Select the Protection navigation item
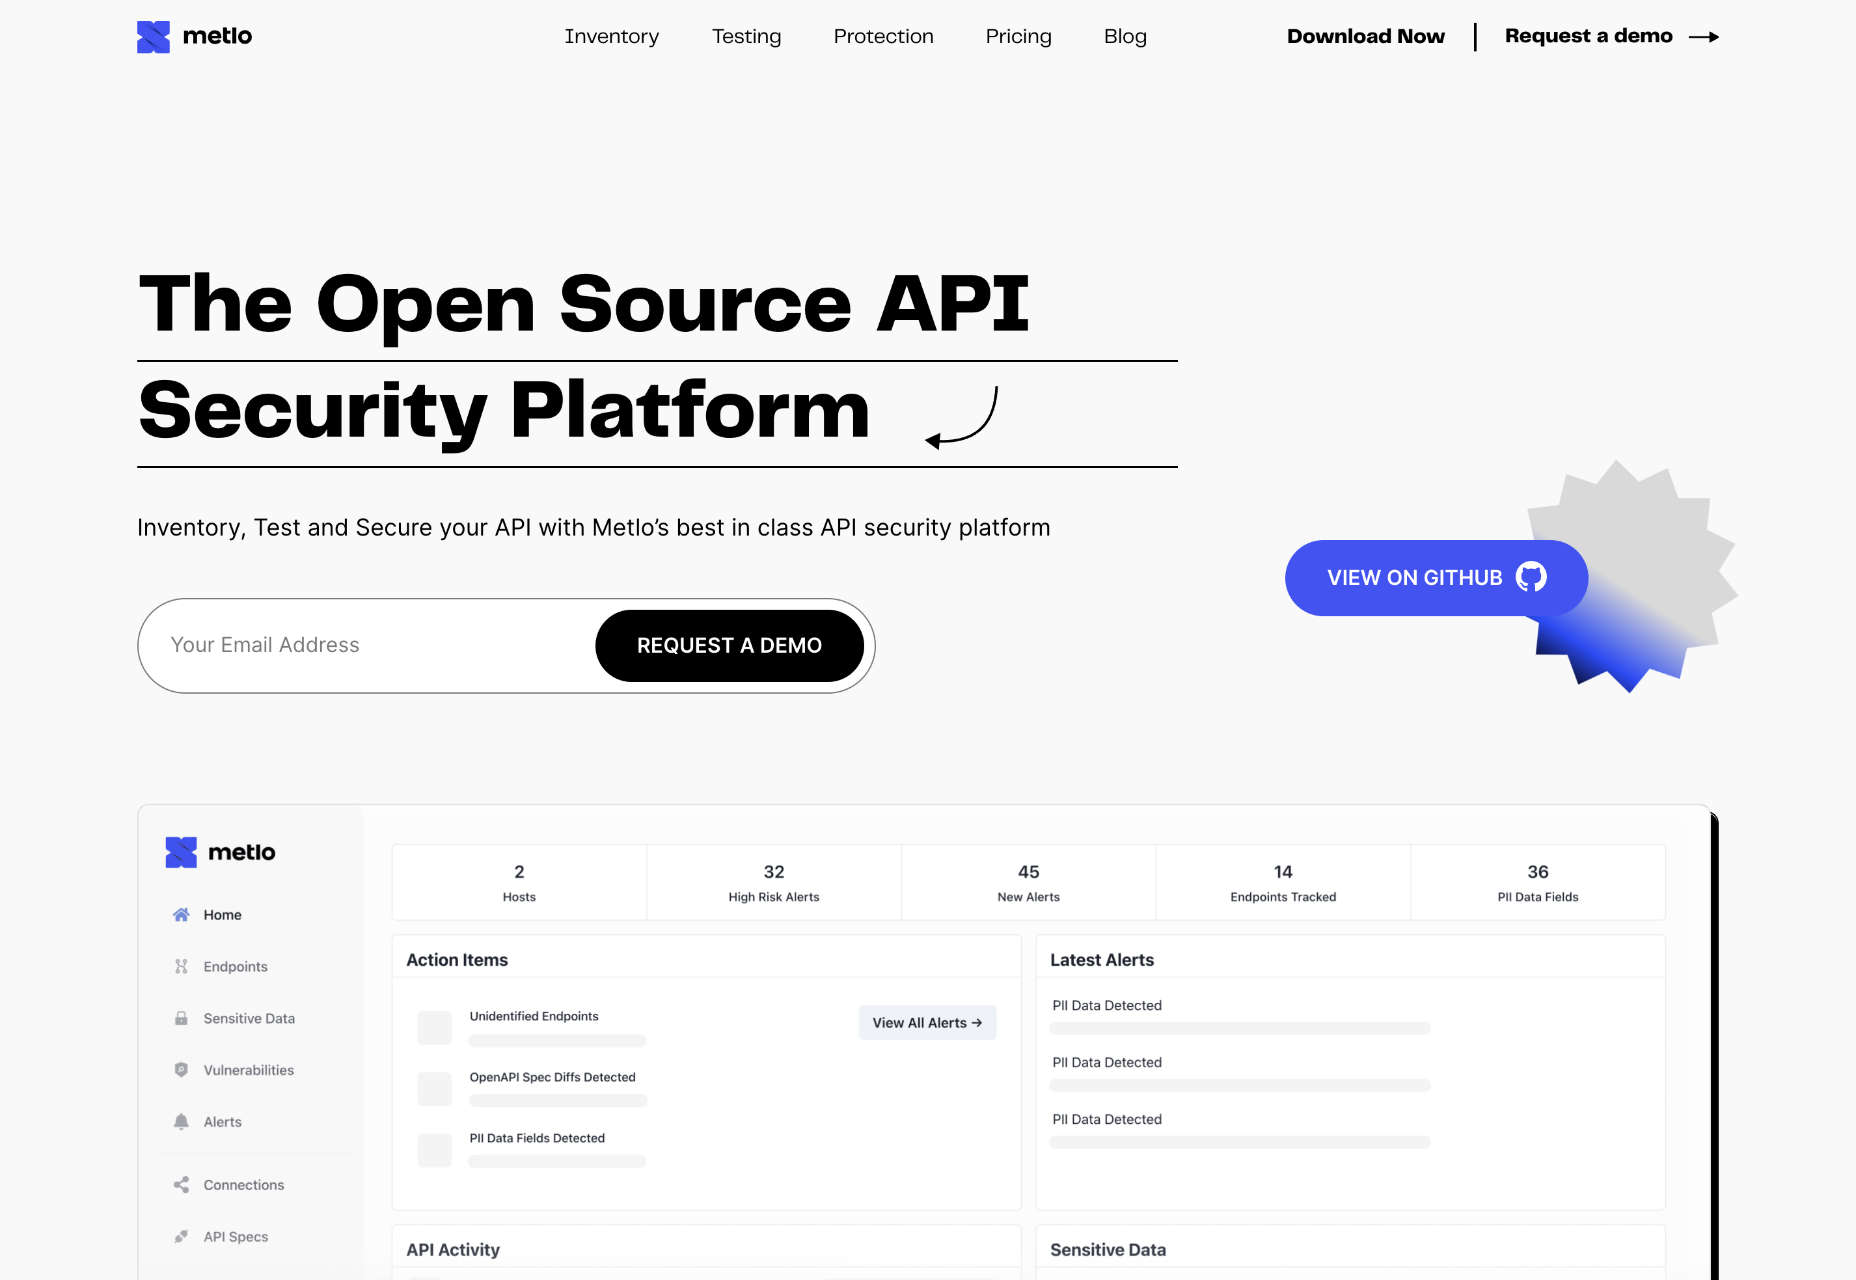The image size is (1856, 1280). point(884,37)
